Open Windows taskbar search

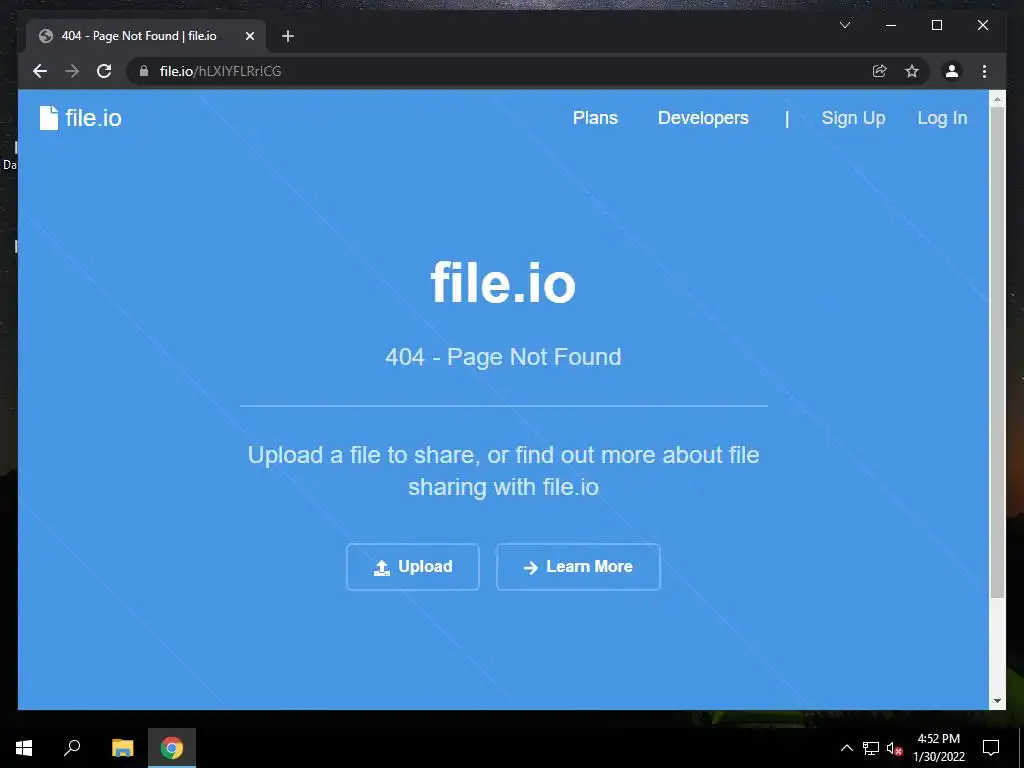point(72,748)
